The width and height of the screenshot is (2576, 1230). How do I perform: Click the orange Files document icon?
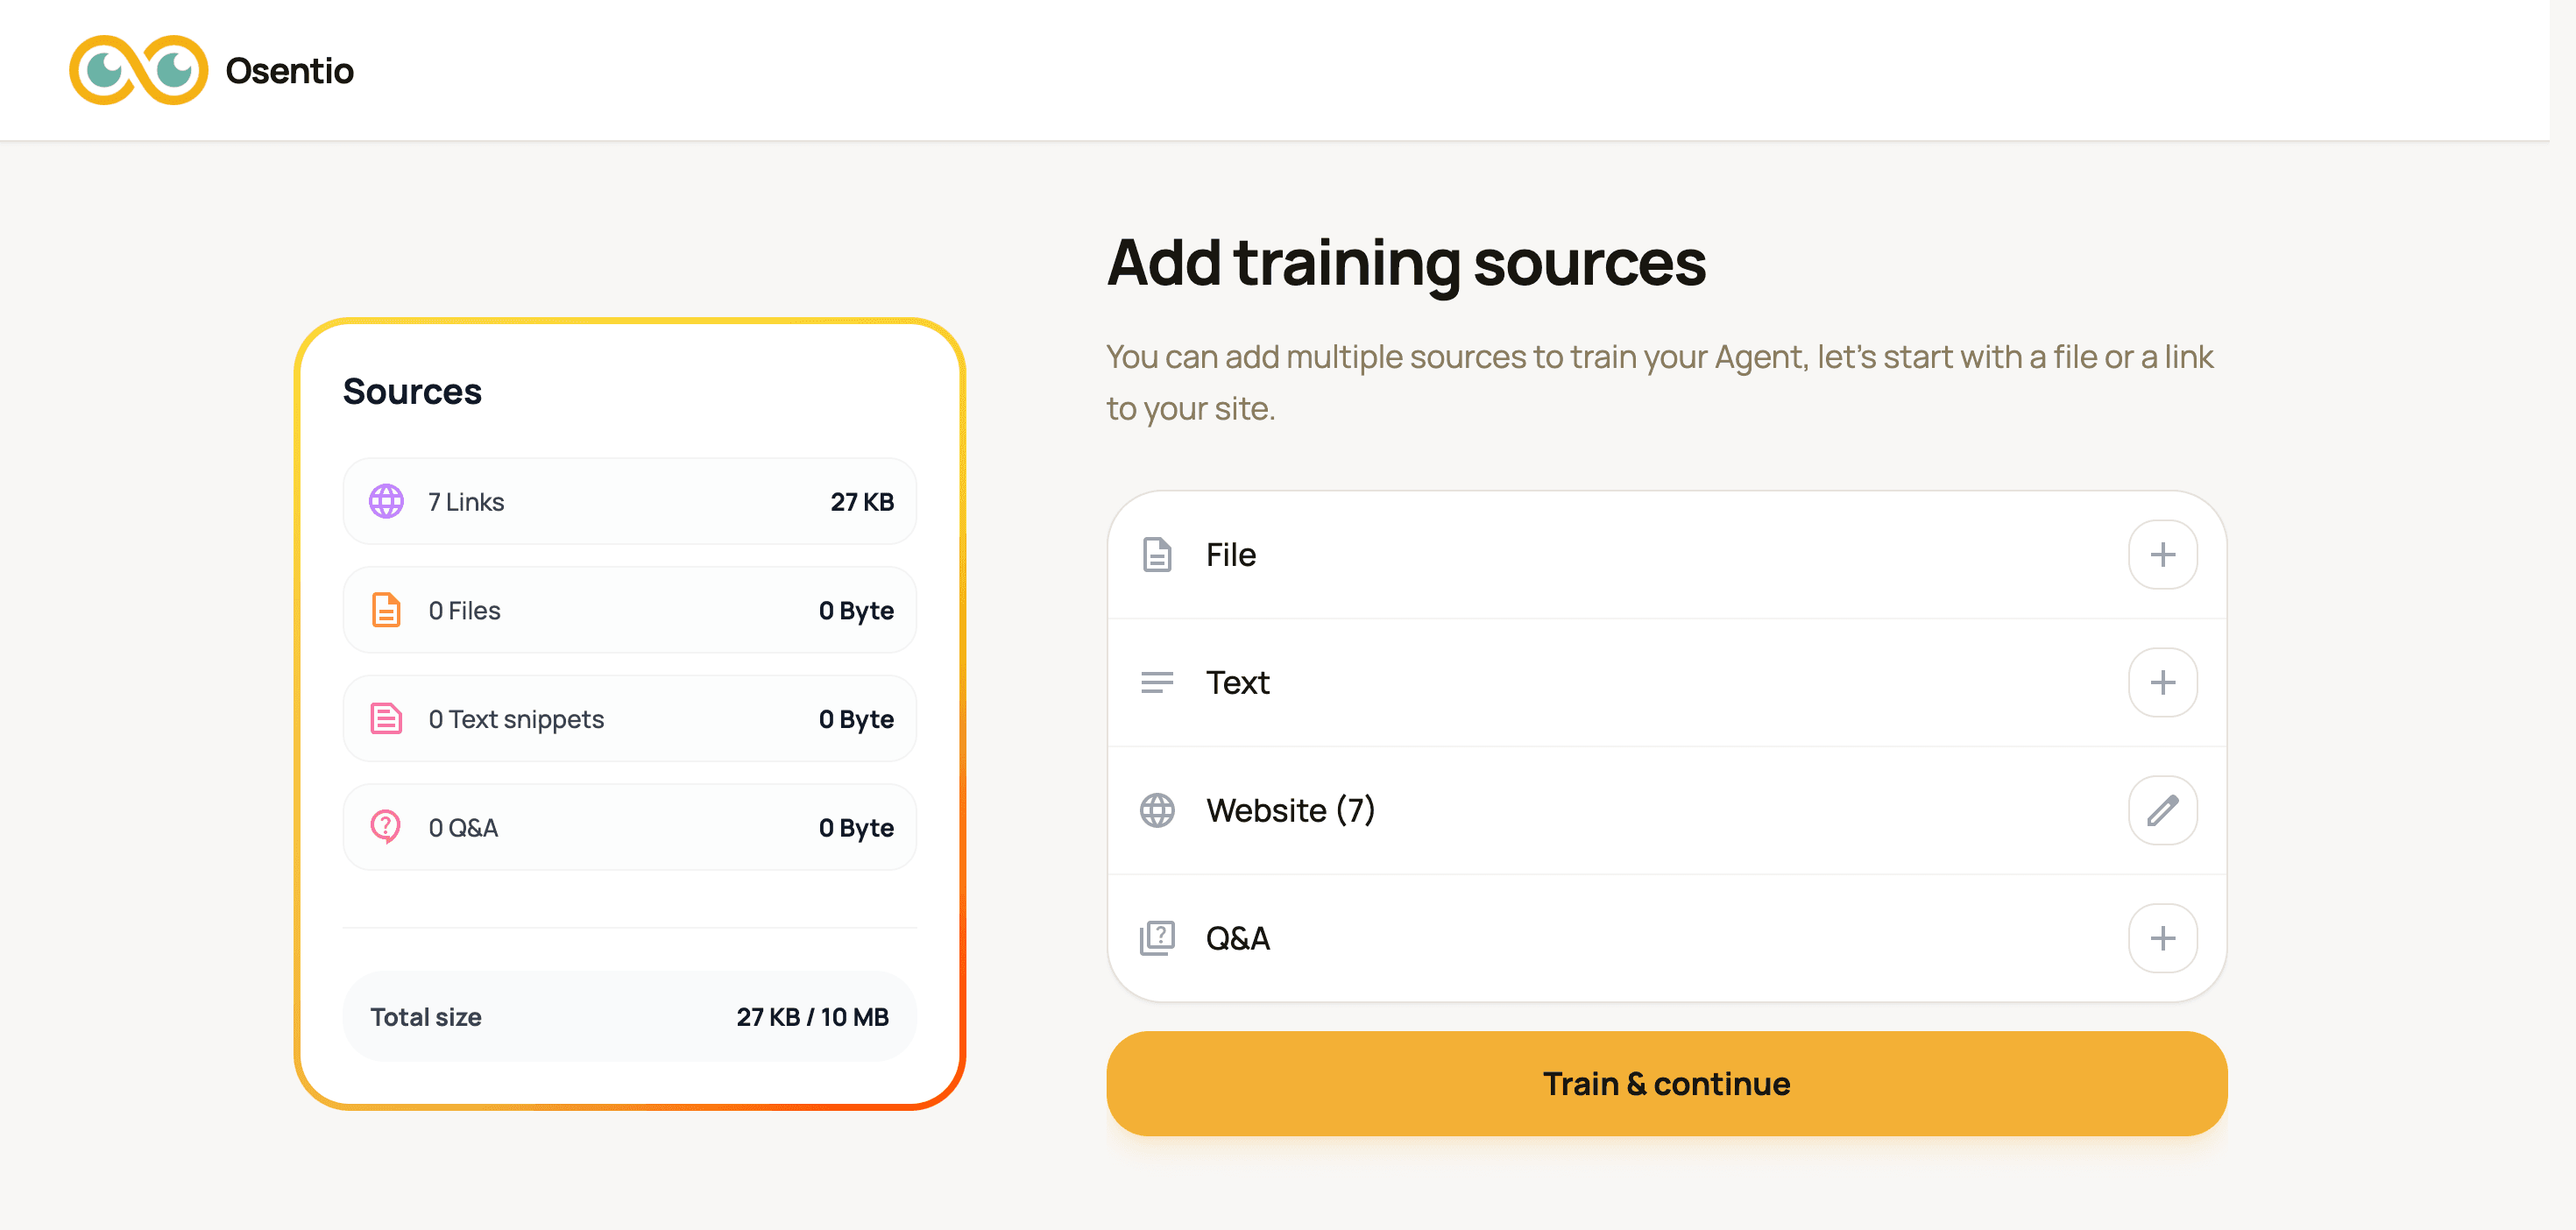tap(386, 610)
